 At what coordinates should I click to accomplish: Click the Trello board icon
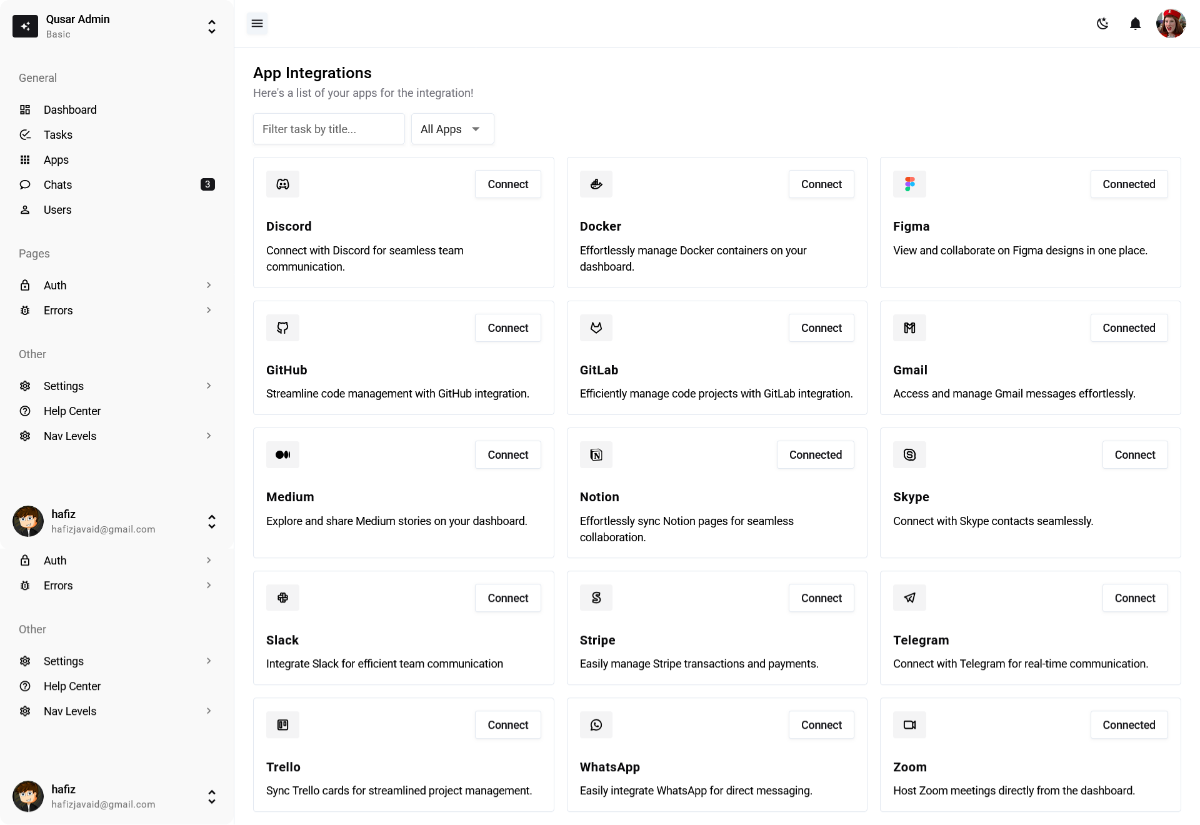283,725
